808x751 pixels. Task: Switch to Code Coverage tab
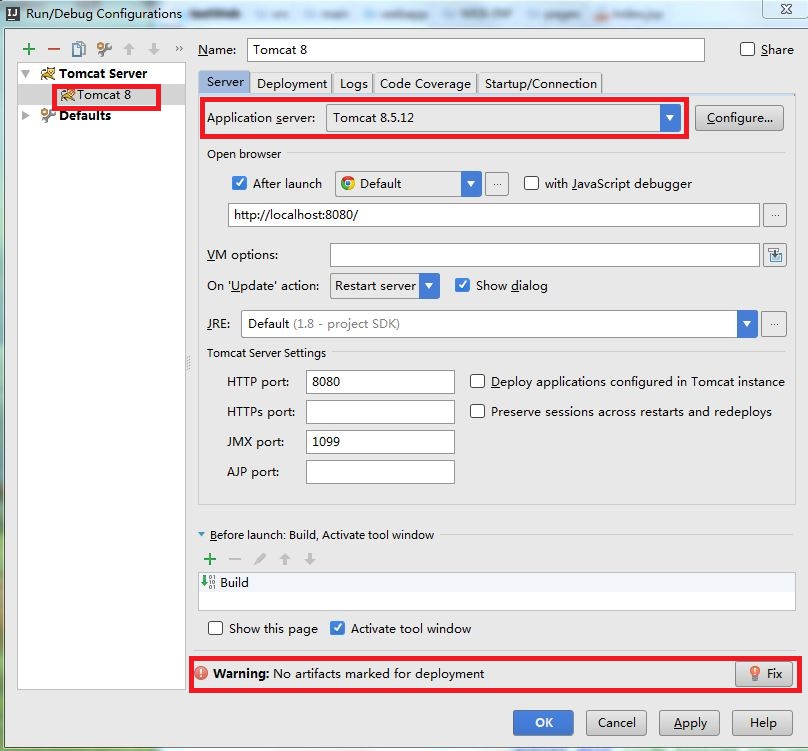tap(425, 84)
